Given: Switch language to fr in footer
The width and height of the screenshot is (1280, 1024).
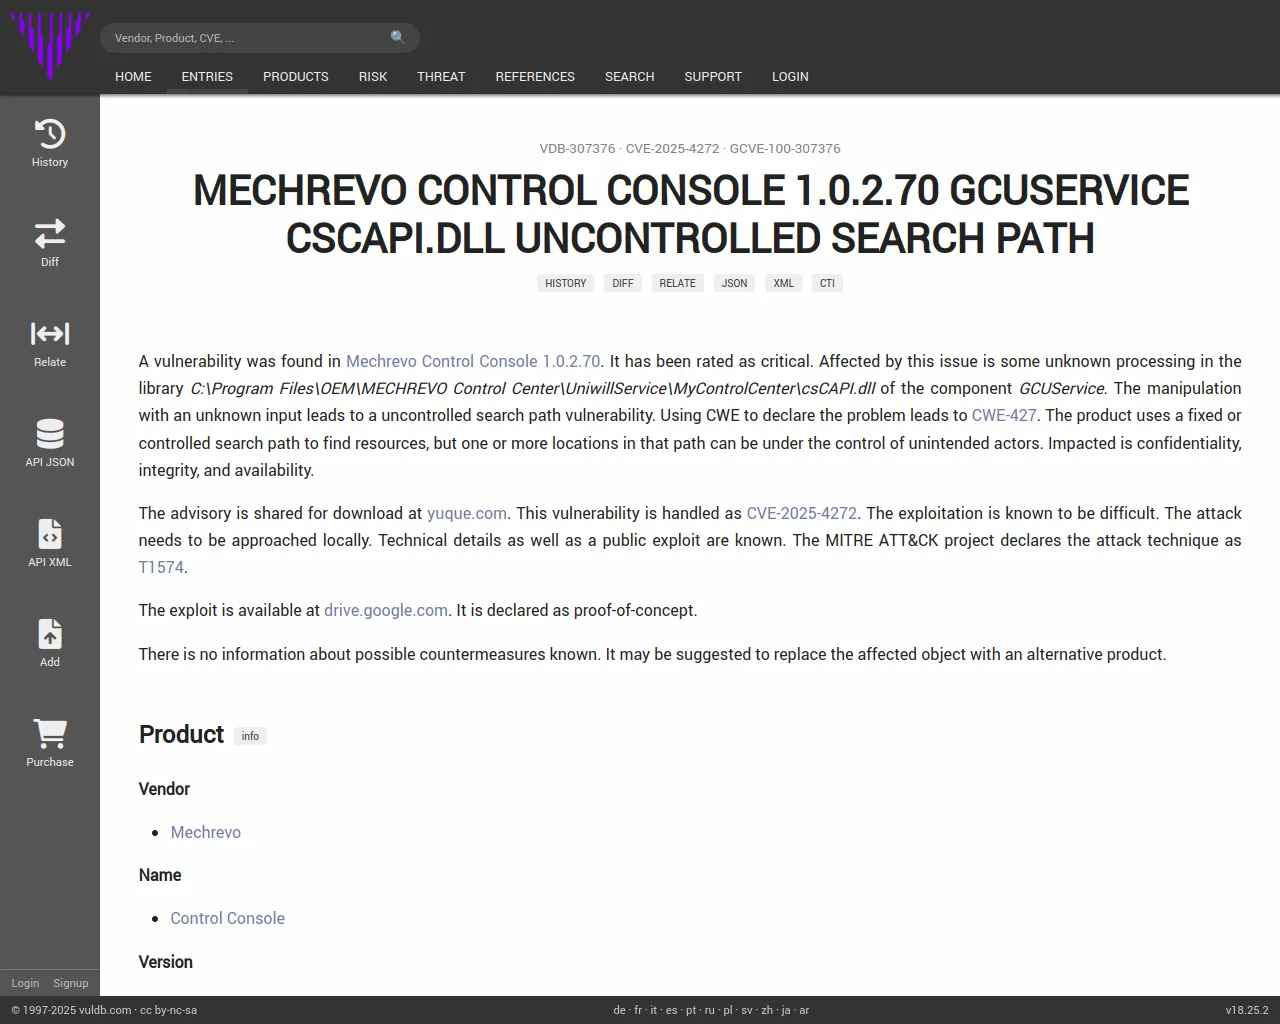Looking at the screenshot, I should pyautogui.click(x=638, y=1010).
